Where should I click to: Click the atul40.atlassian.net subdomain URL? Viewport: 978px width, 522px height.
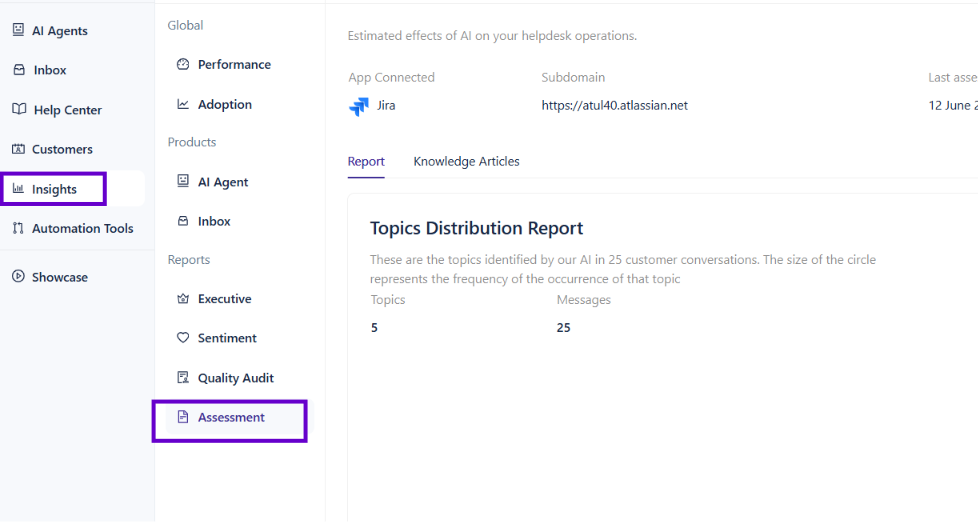(x=614, y=105)
